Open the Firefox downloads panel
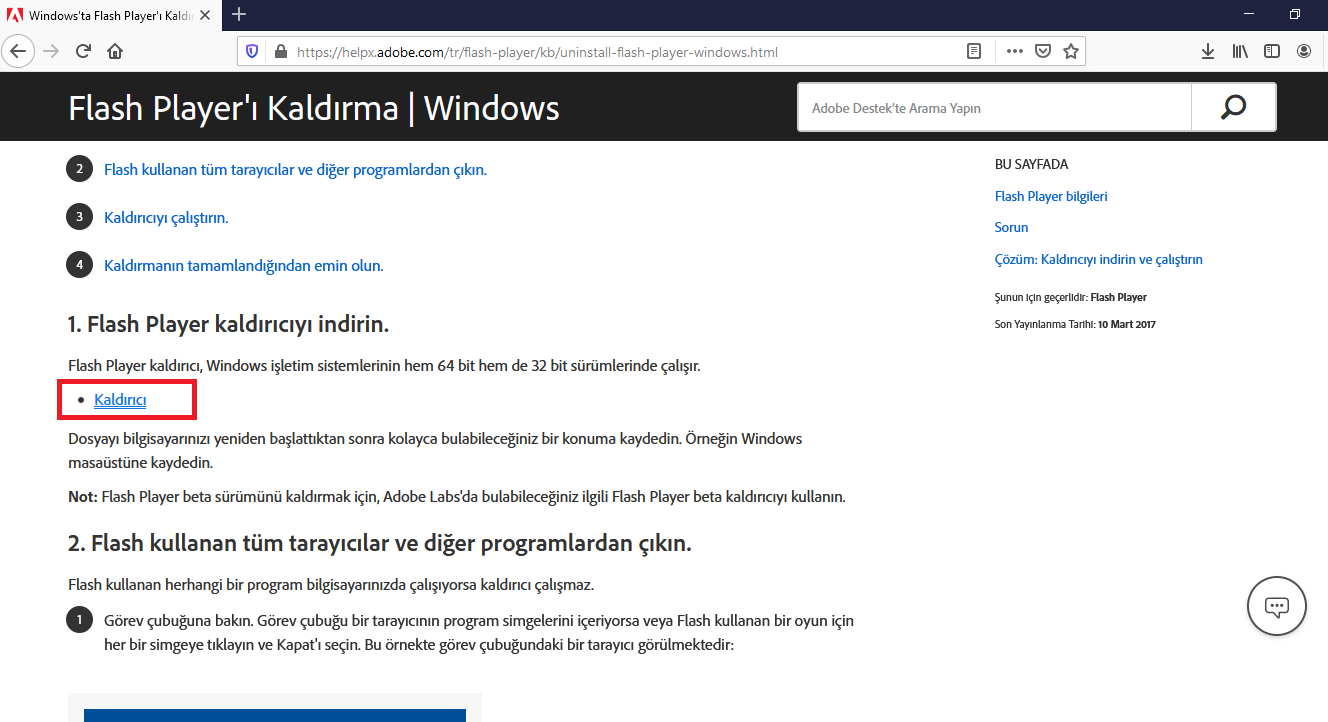 click(x=1208, y=51)
